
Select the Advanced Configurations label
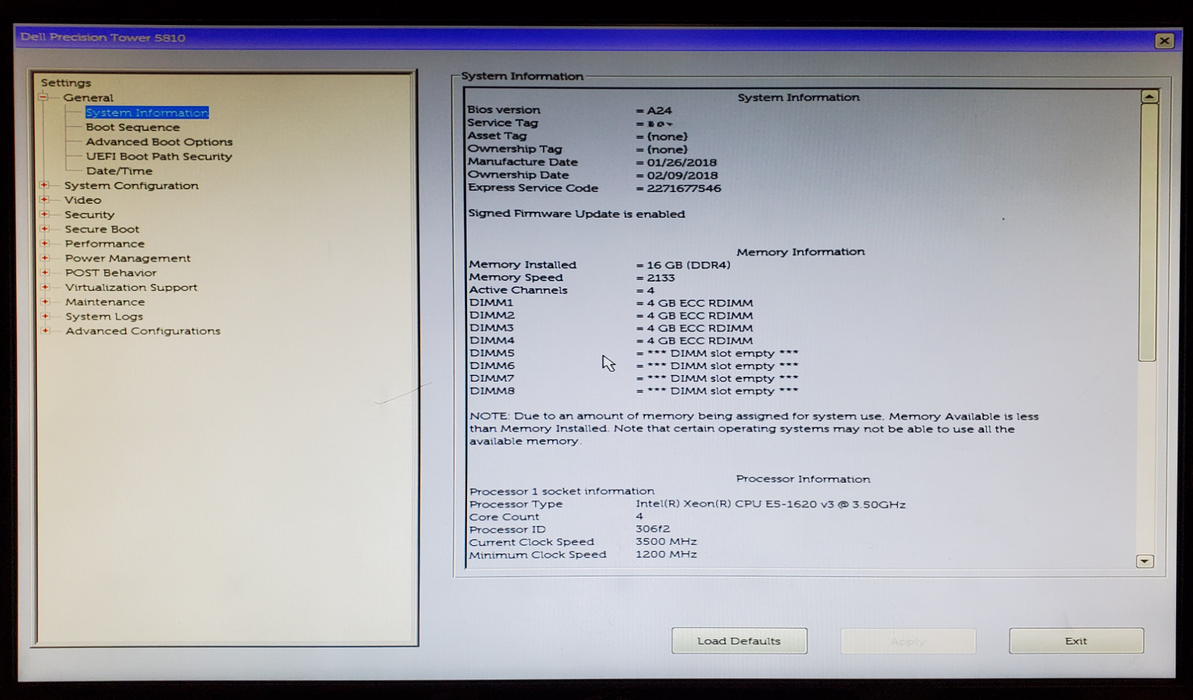(142, 331)
